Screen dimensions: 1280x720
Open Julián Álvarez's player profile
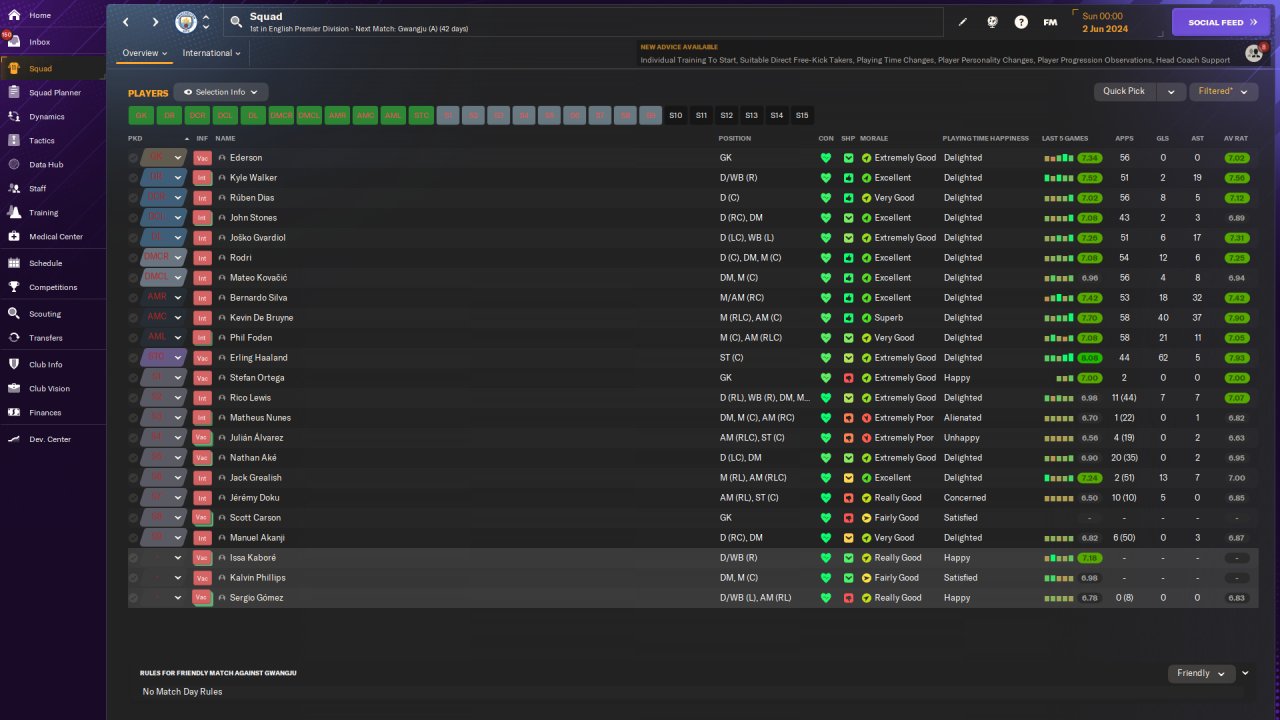pos(257,438)
